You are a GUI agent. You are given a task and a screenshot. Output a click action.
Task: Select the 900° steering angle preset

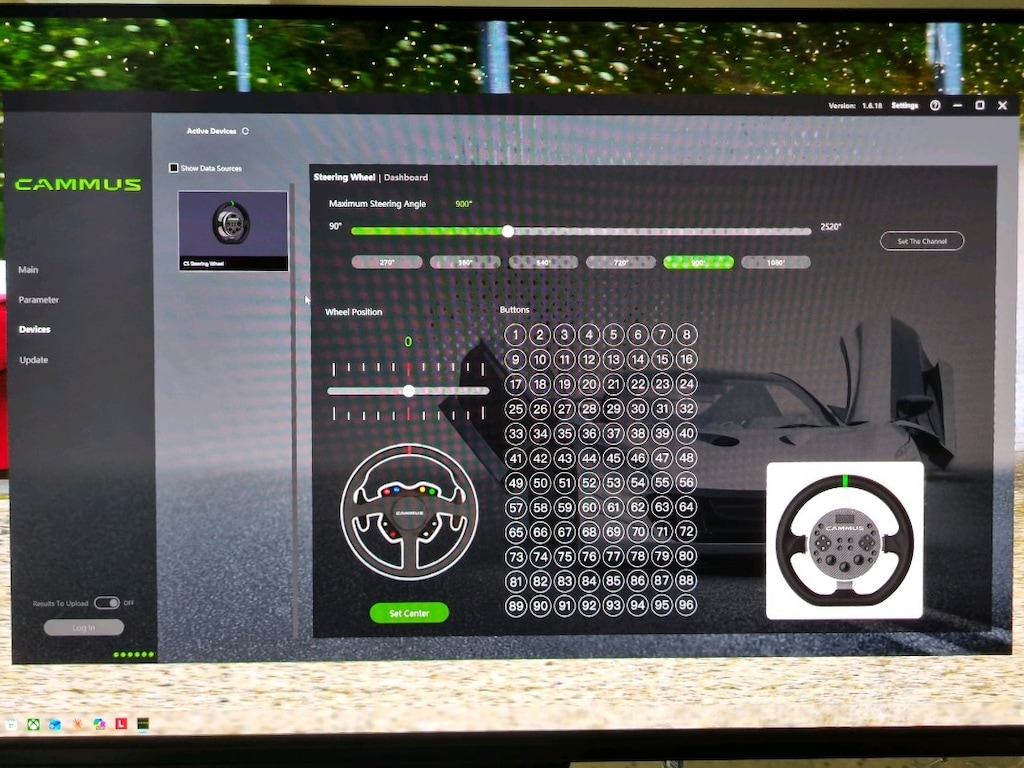698,263
